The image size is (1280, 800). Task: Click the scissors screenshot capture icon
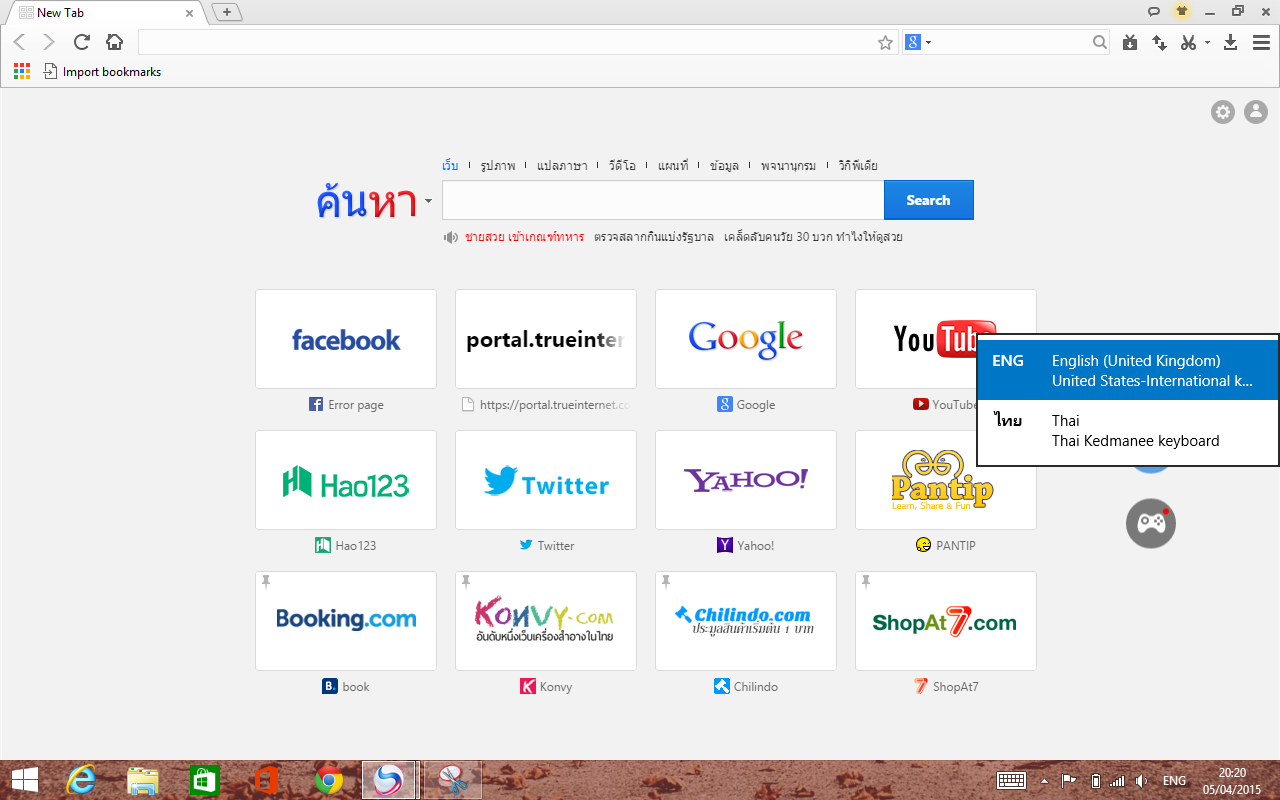click(x=1188, y=42)
